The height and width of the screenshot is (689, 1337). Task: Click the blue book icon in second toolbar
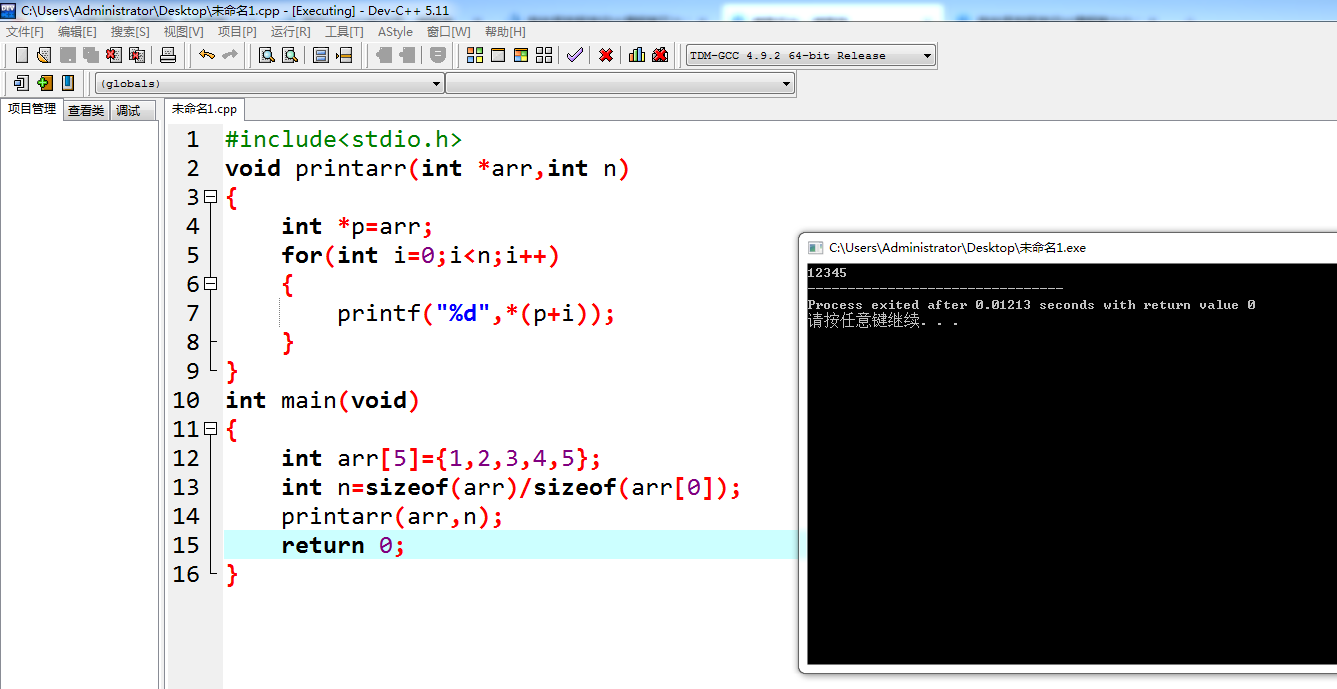pyautogui.click(x=68, y=83)
